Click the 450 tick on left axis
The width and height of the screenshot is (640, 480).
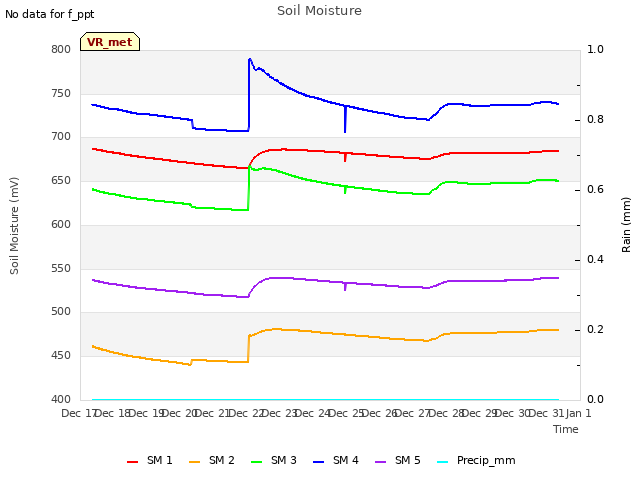tap(61, 356)
